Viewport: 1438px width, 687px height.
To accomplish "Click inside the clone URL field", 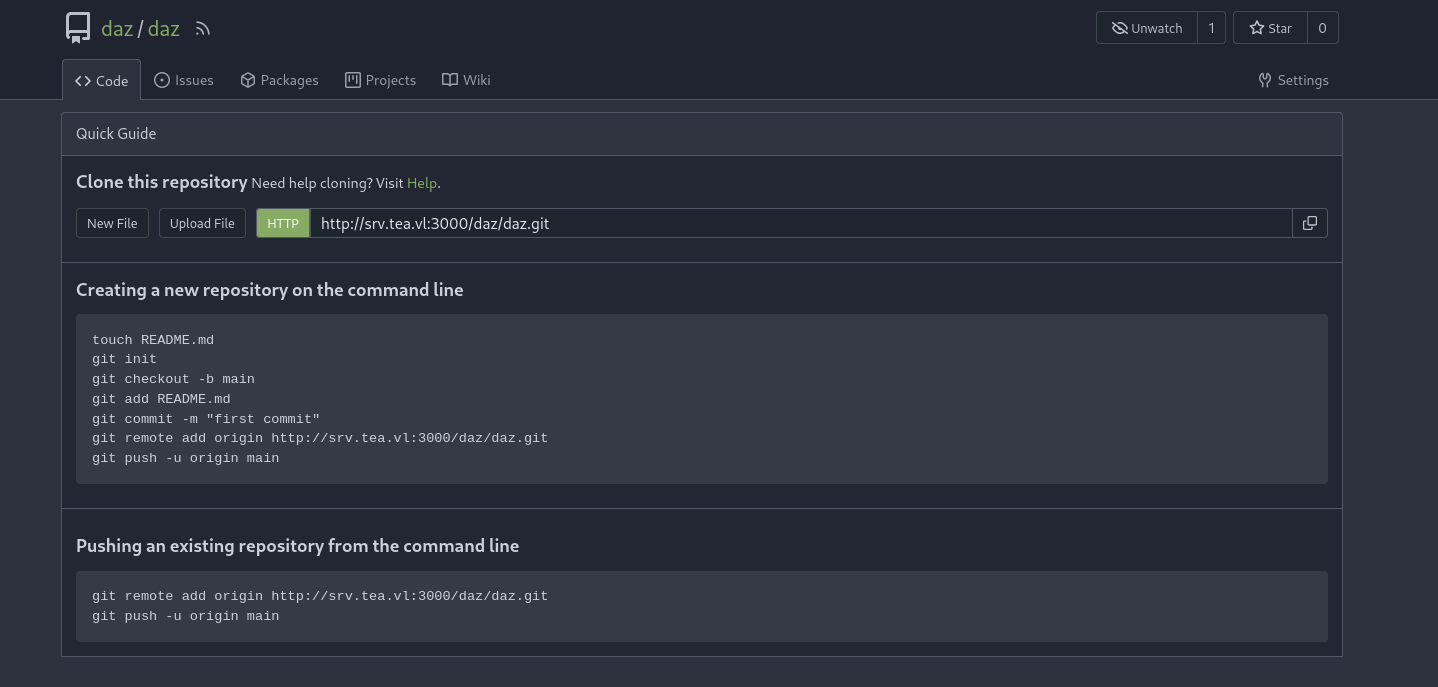I will (x=800, y=223).
